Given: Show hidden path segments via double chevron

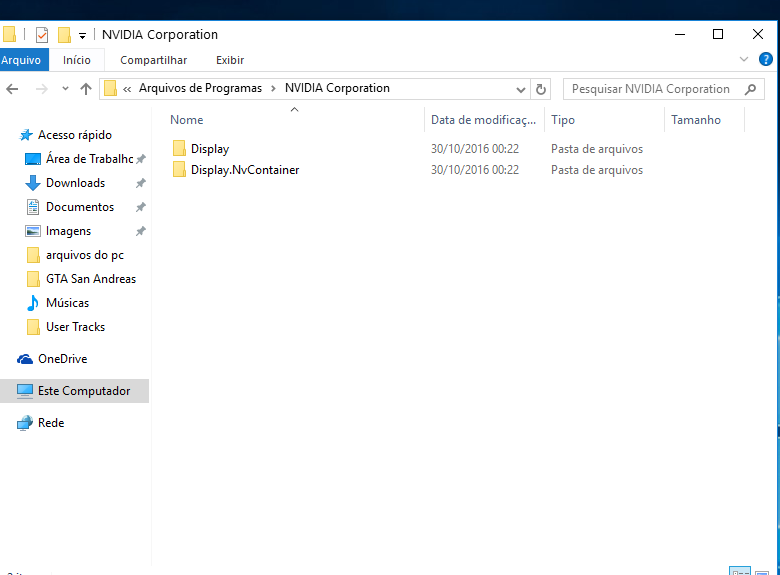Looking at the screenshot, I should (x=127, y=89).
